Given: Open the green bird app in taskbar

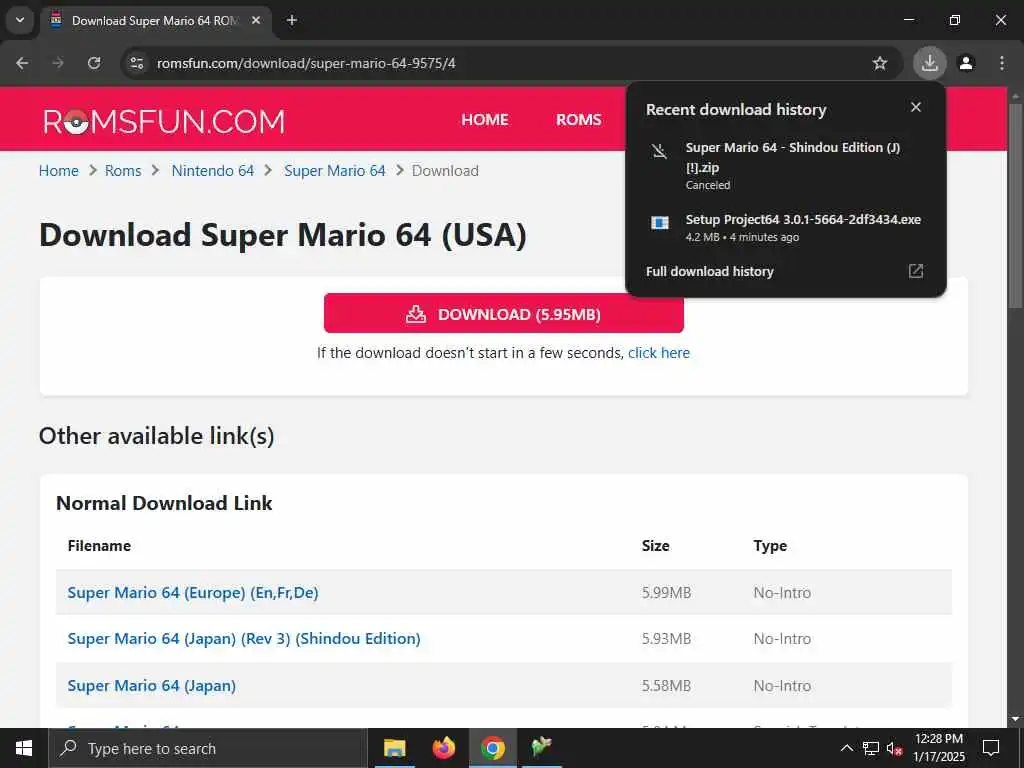Looking at the screenshot, I should pyautogui.click(x=541, y=746).
